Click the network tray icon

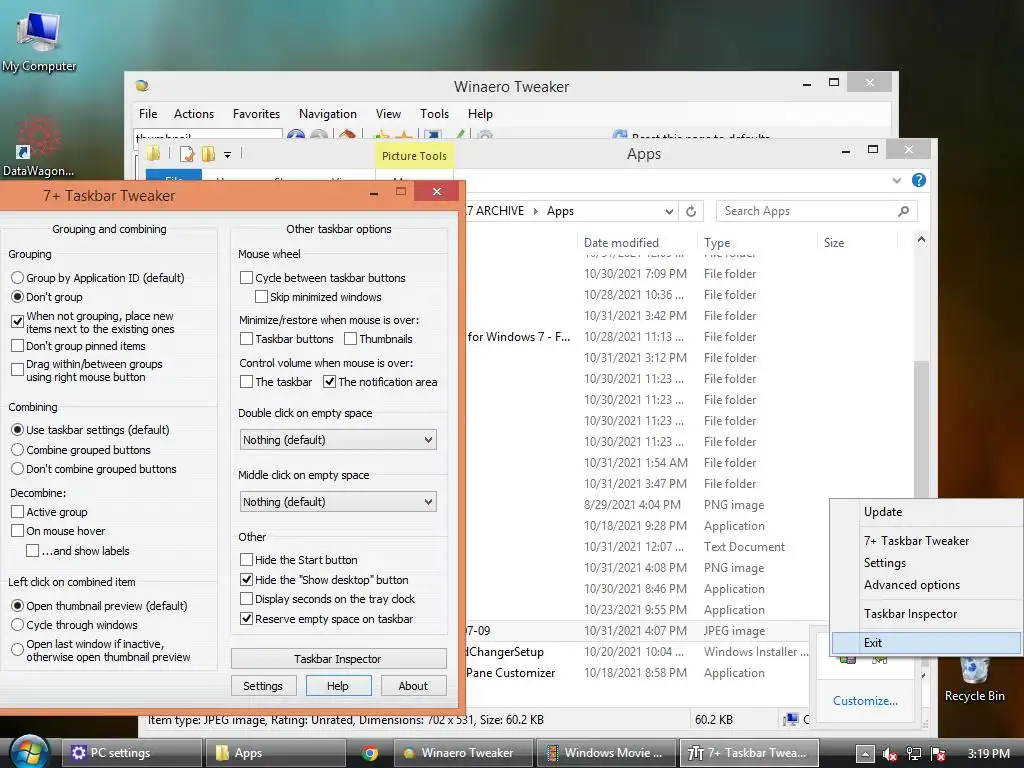(914, 754)
